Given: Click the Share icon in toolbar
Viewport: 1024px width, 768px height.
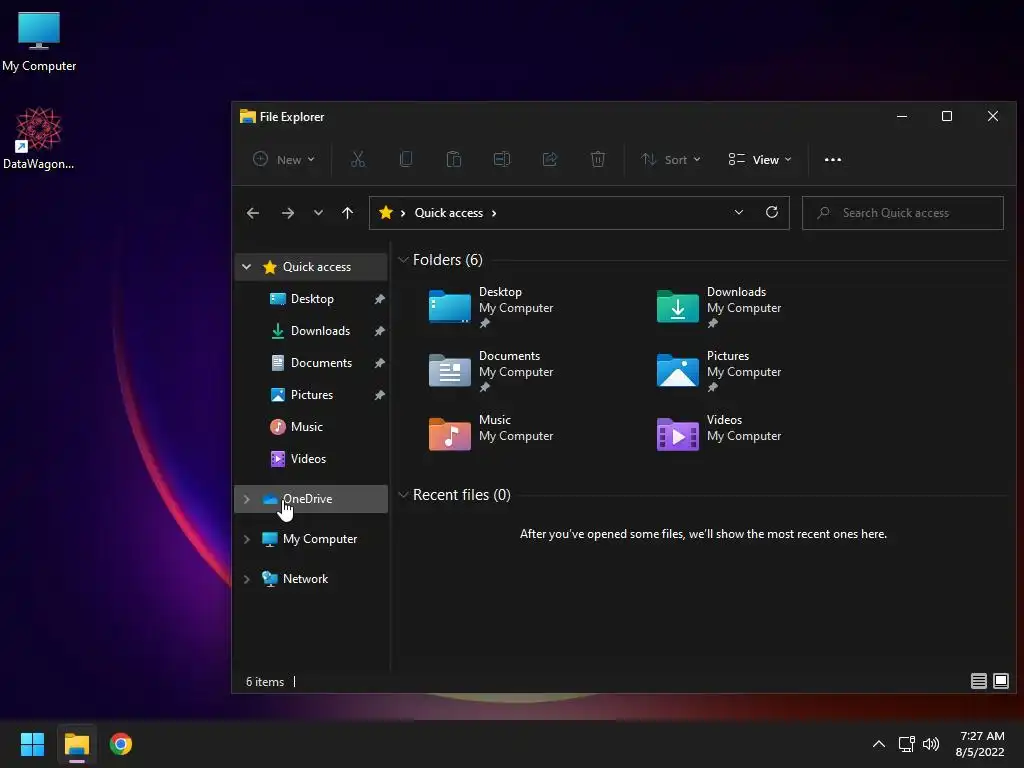Looking at the screenshot, I should tap(550, 159).
